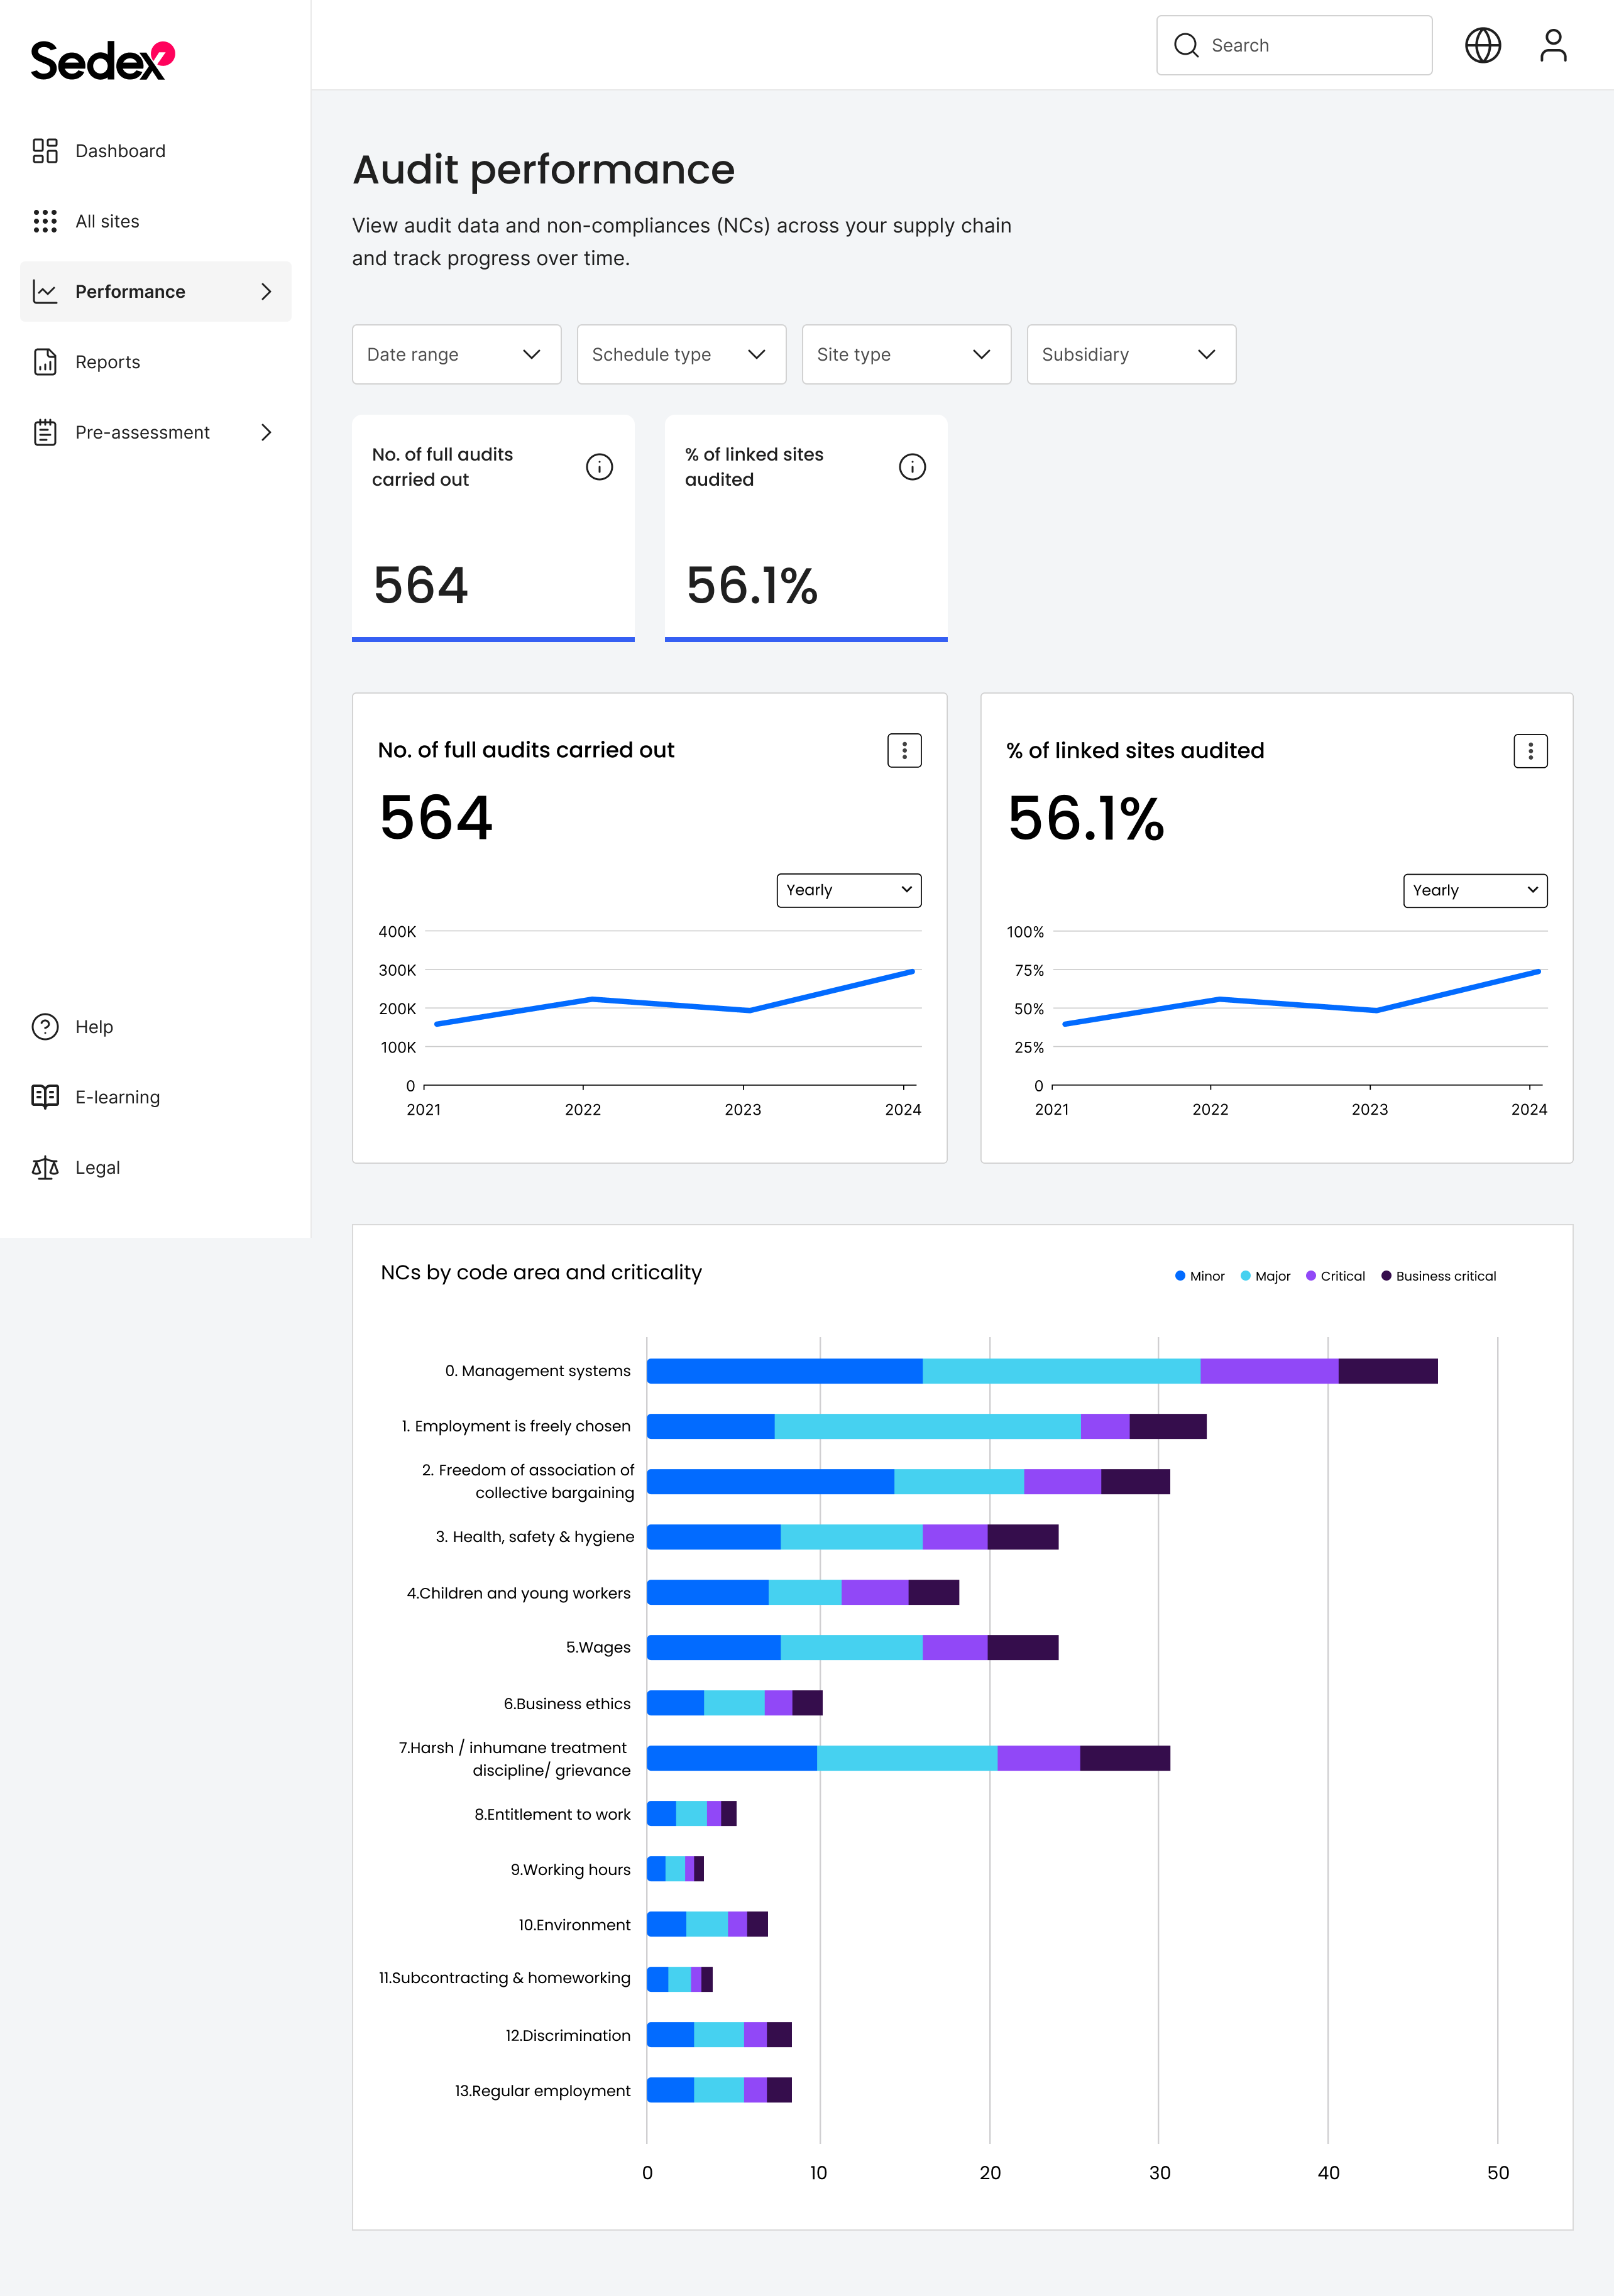Click info icon on full audits card
The width and height of the screenshot is (1614, 2296).
tap(599, 467)
